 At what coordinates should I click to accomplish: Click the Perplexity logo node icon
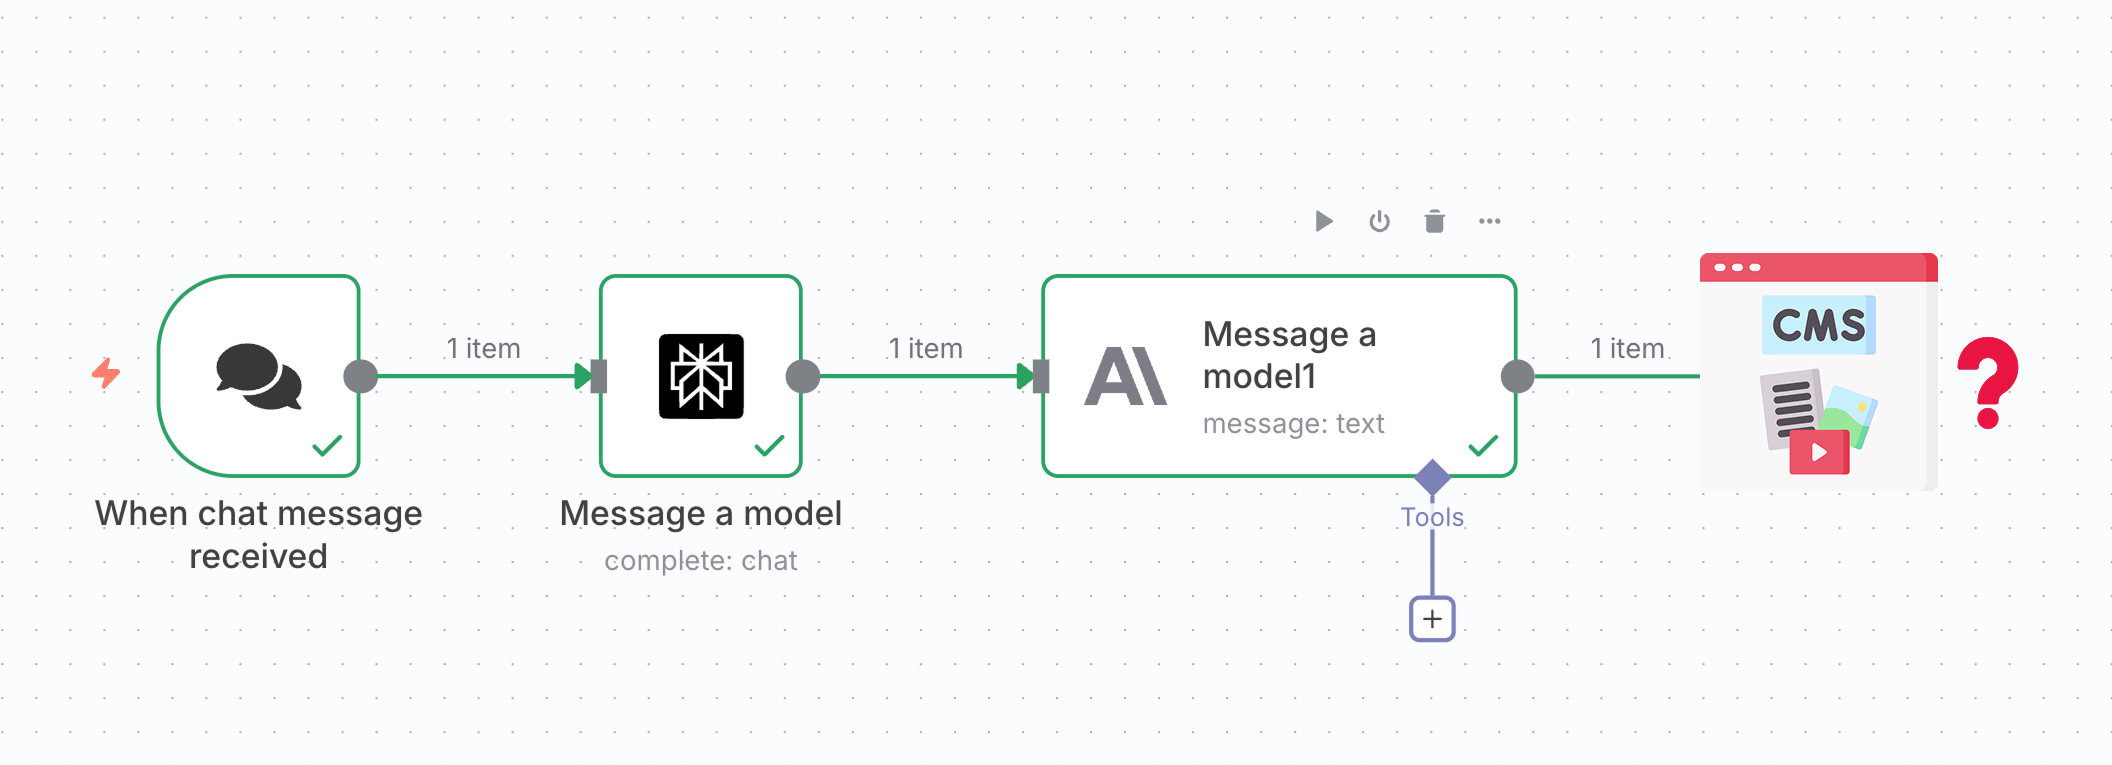click(x=701, y=376)
